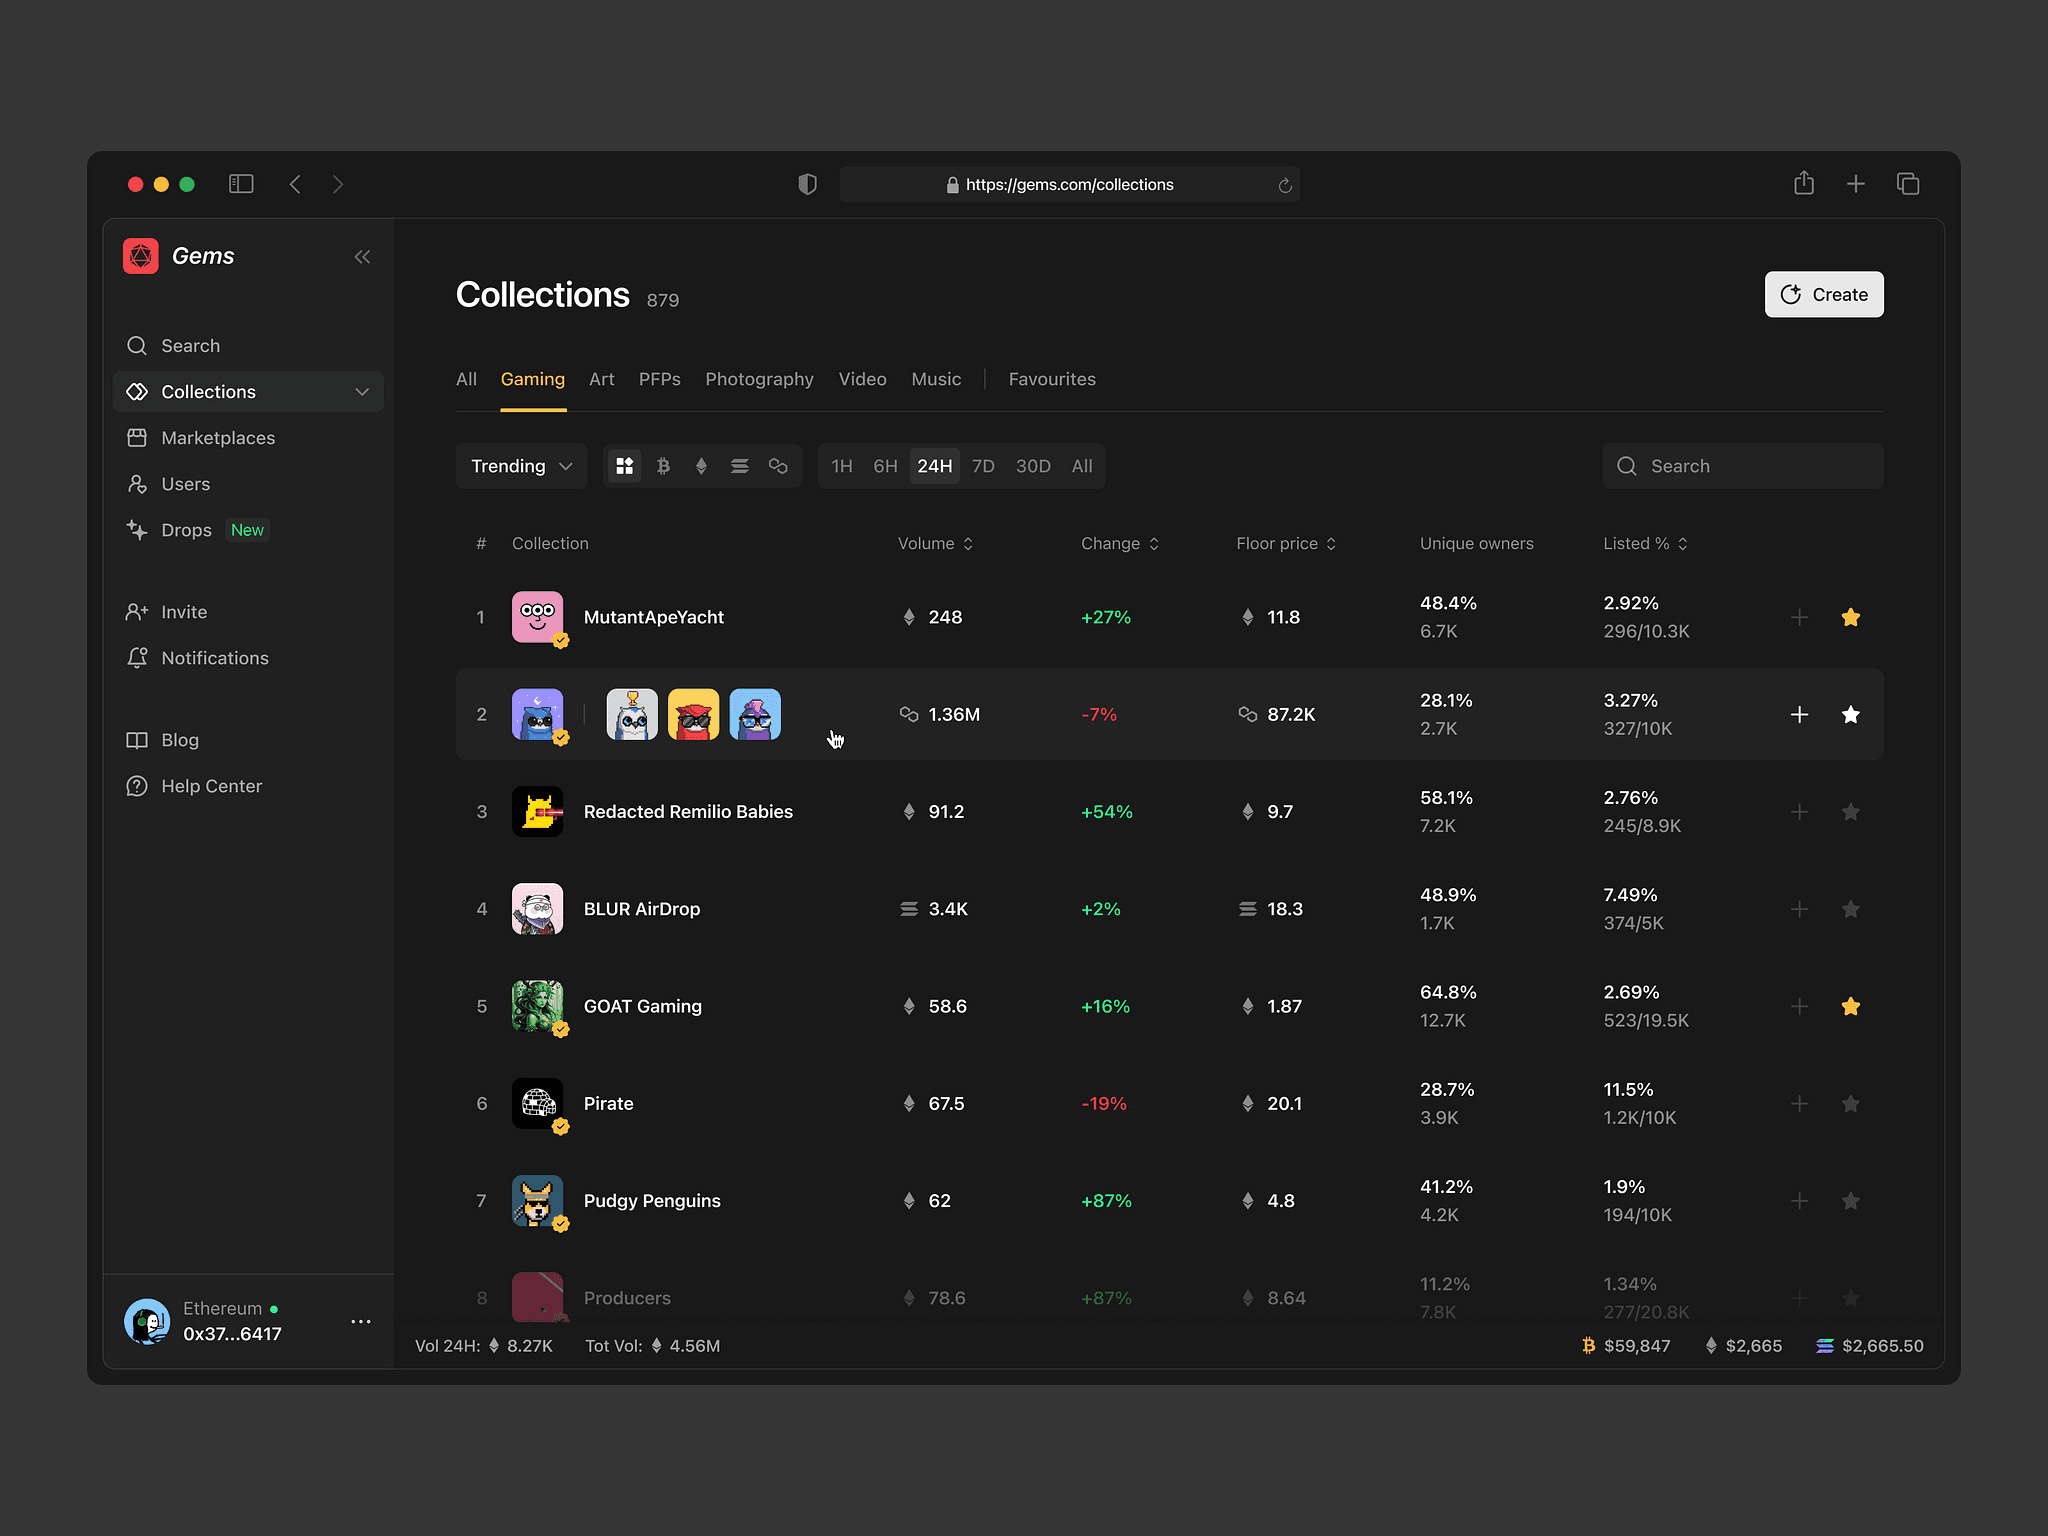Collapse sidebar with double chevron icon
Image resolution: width=2048 pixels, height=1536 pixels.
tap(362, 257)
